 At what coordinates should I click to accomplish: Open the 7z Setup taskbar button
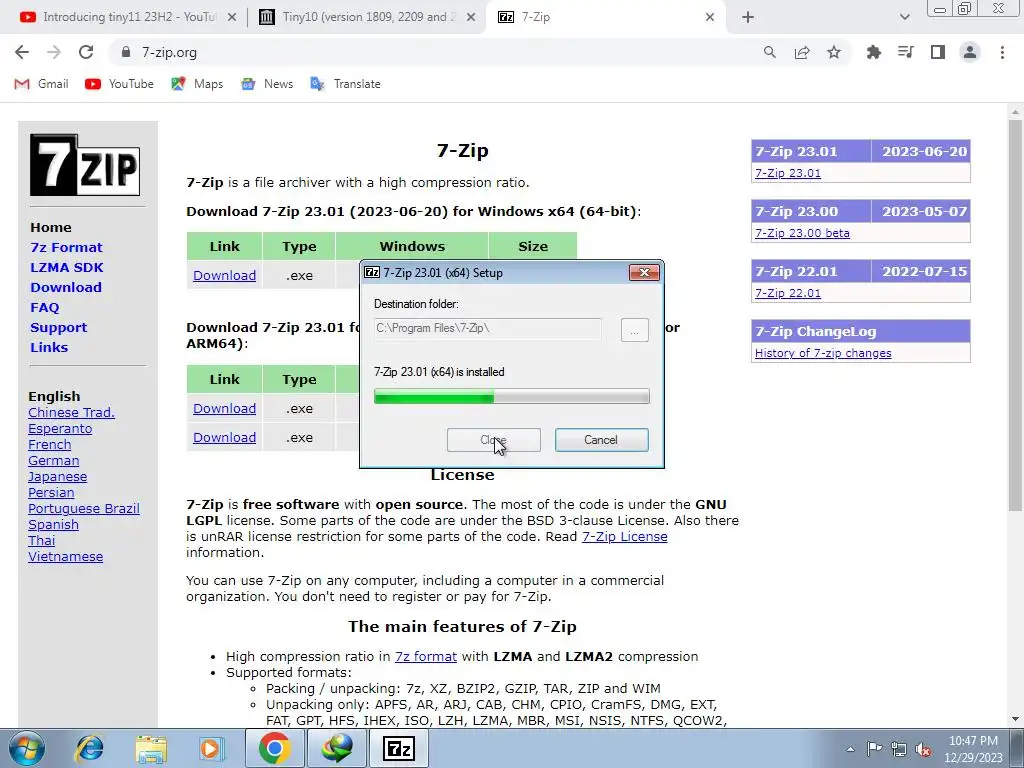pyautogui.click(x=399, y=748)
